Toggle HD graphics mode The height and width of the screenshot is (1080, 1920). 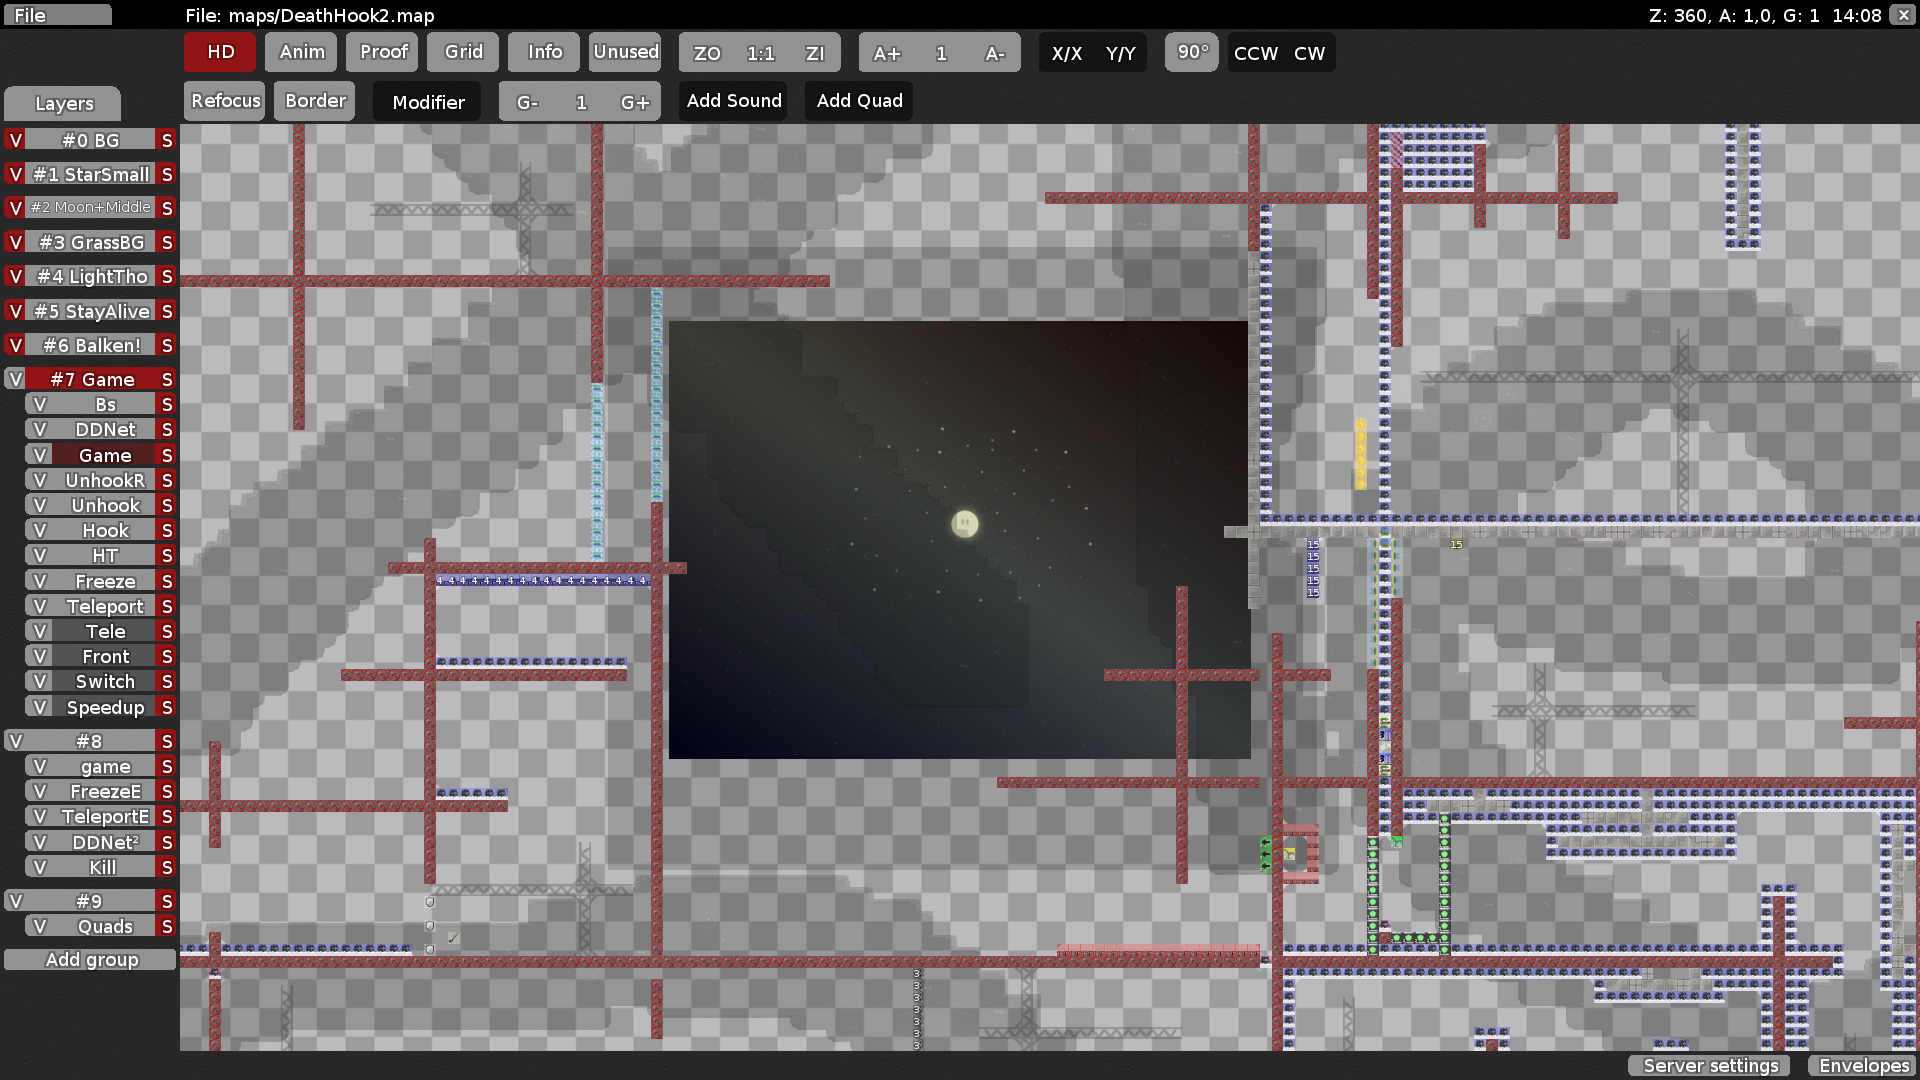219,52
